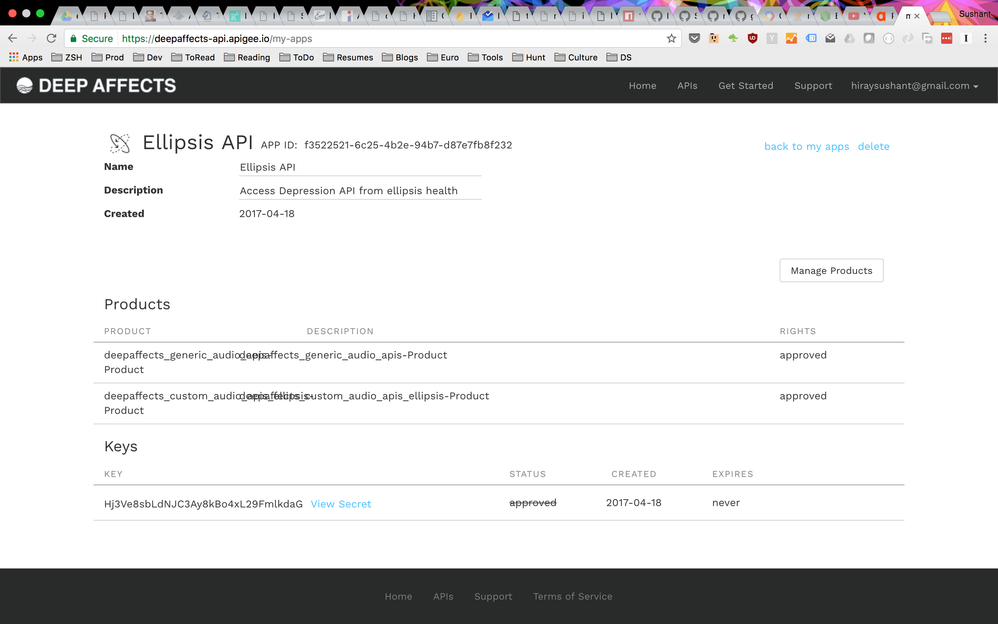Screen dimensions: 998x624
Task: Click the orange chart extension icon
Action: 791,38
